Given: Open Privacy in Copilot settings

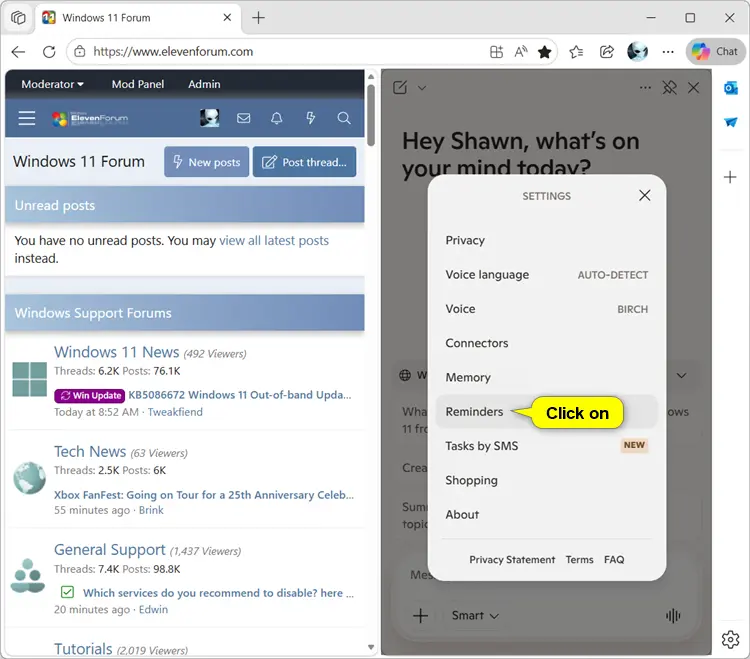Looking at the screenshot, I should click(546, 240).
